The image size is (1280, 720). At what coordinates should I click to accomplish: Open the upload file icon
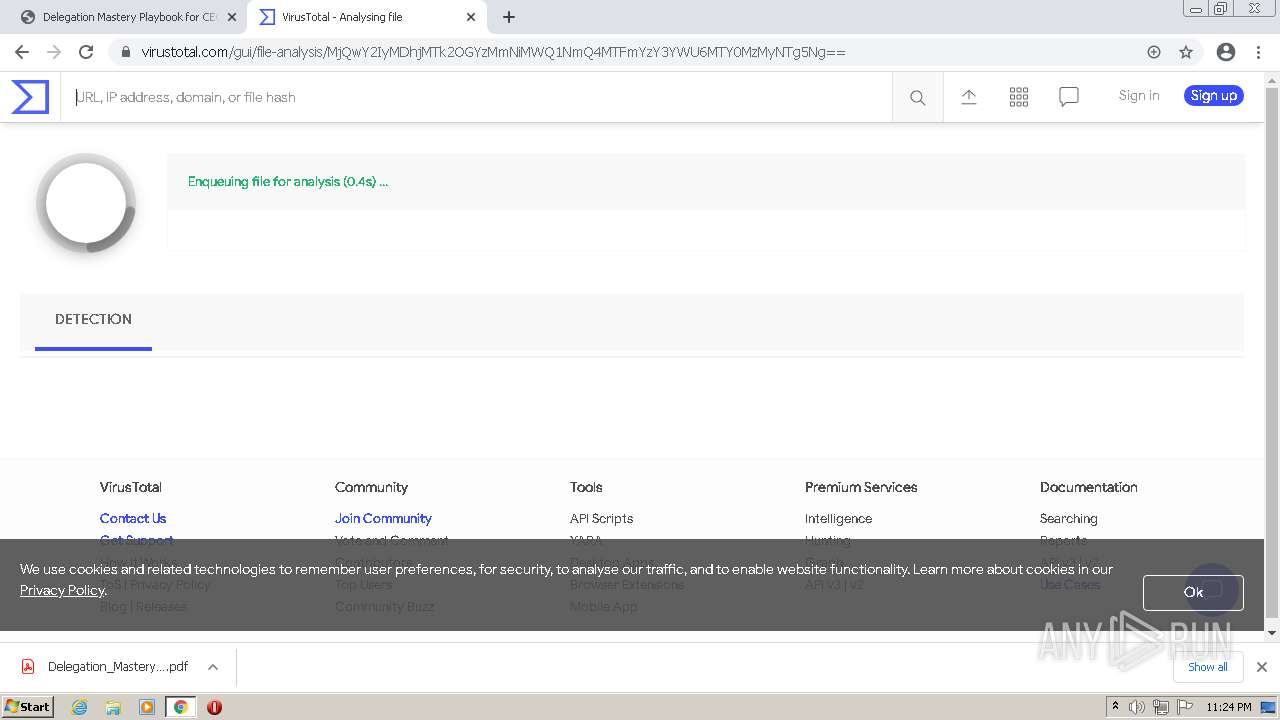(969, 97)
